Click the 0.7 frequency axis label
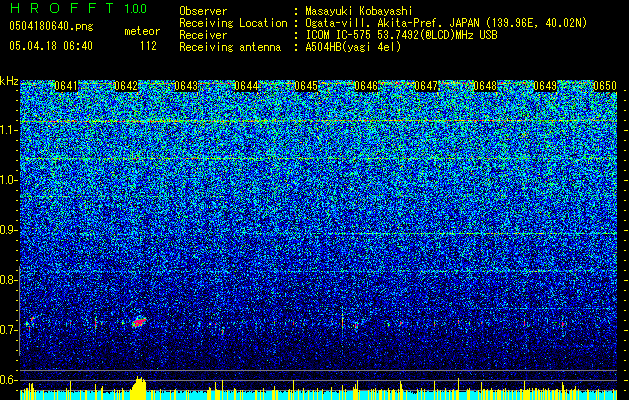This screenshot has width=629, height=400. tap(8, 330)
